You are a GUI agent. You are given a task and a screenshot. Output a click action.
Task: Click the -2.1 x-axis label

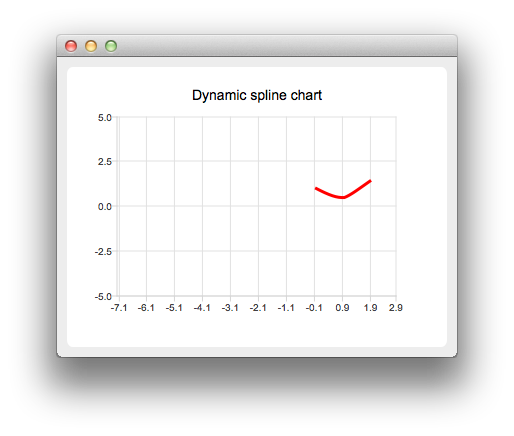(258, 308)
